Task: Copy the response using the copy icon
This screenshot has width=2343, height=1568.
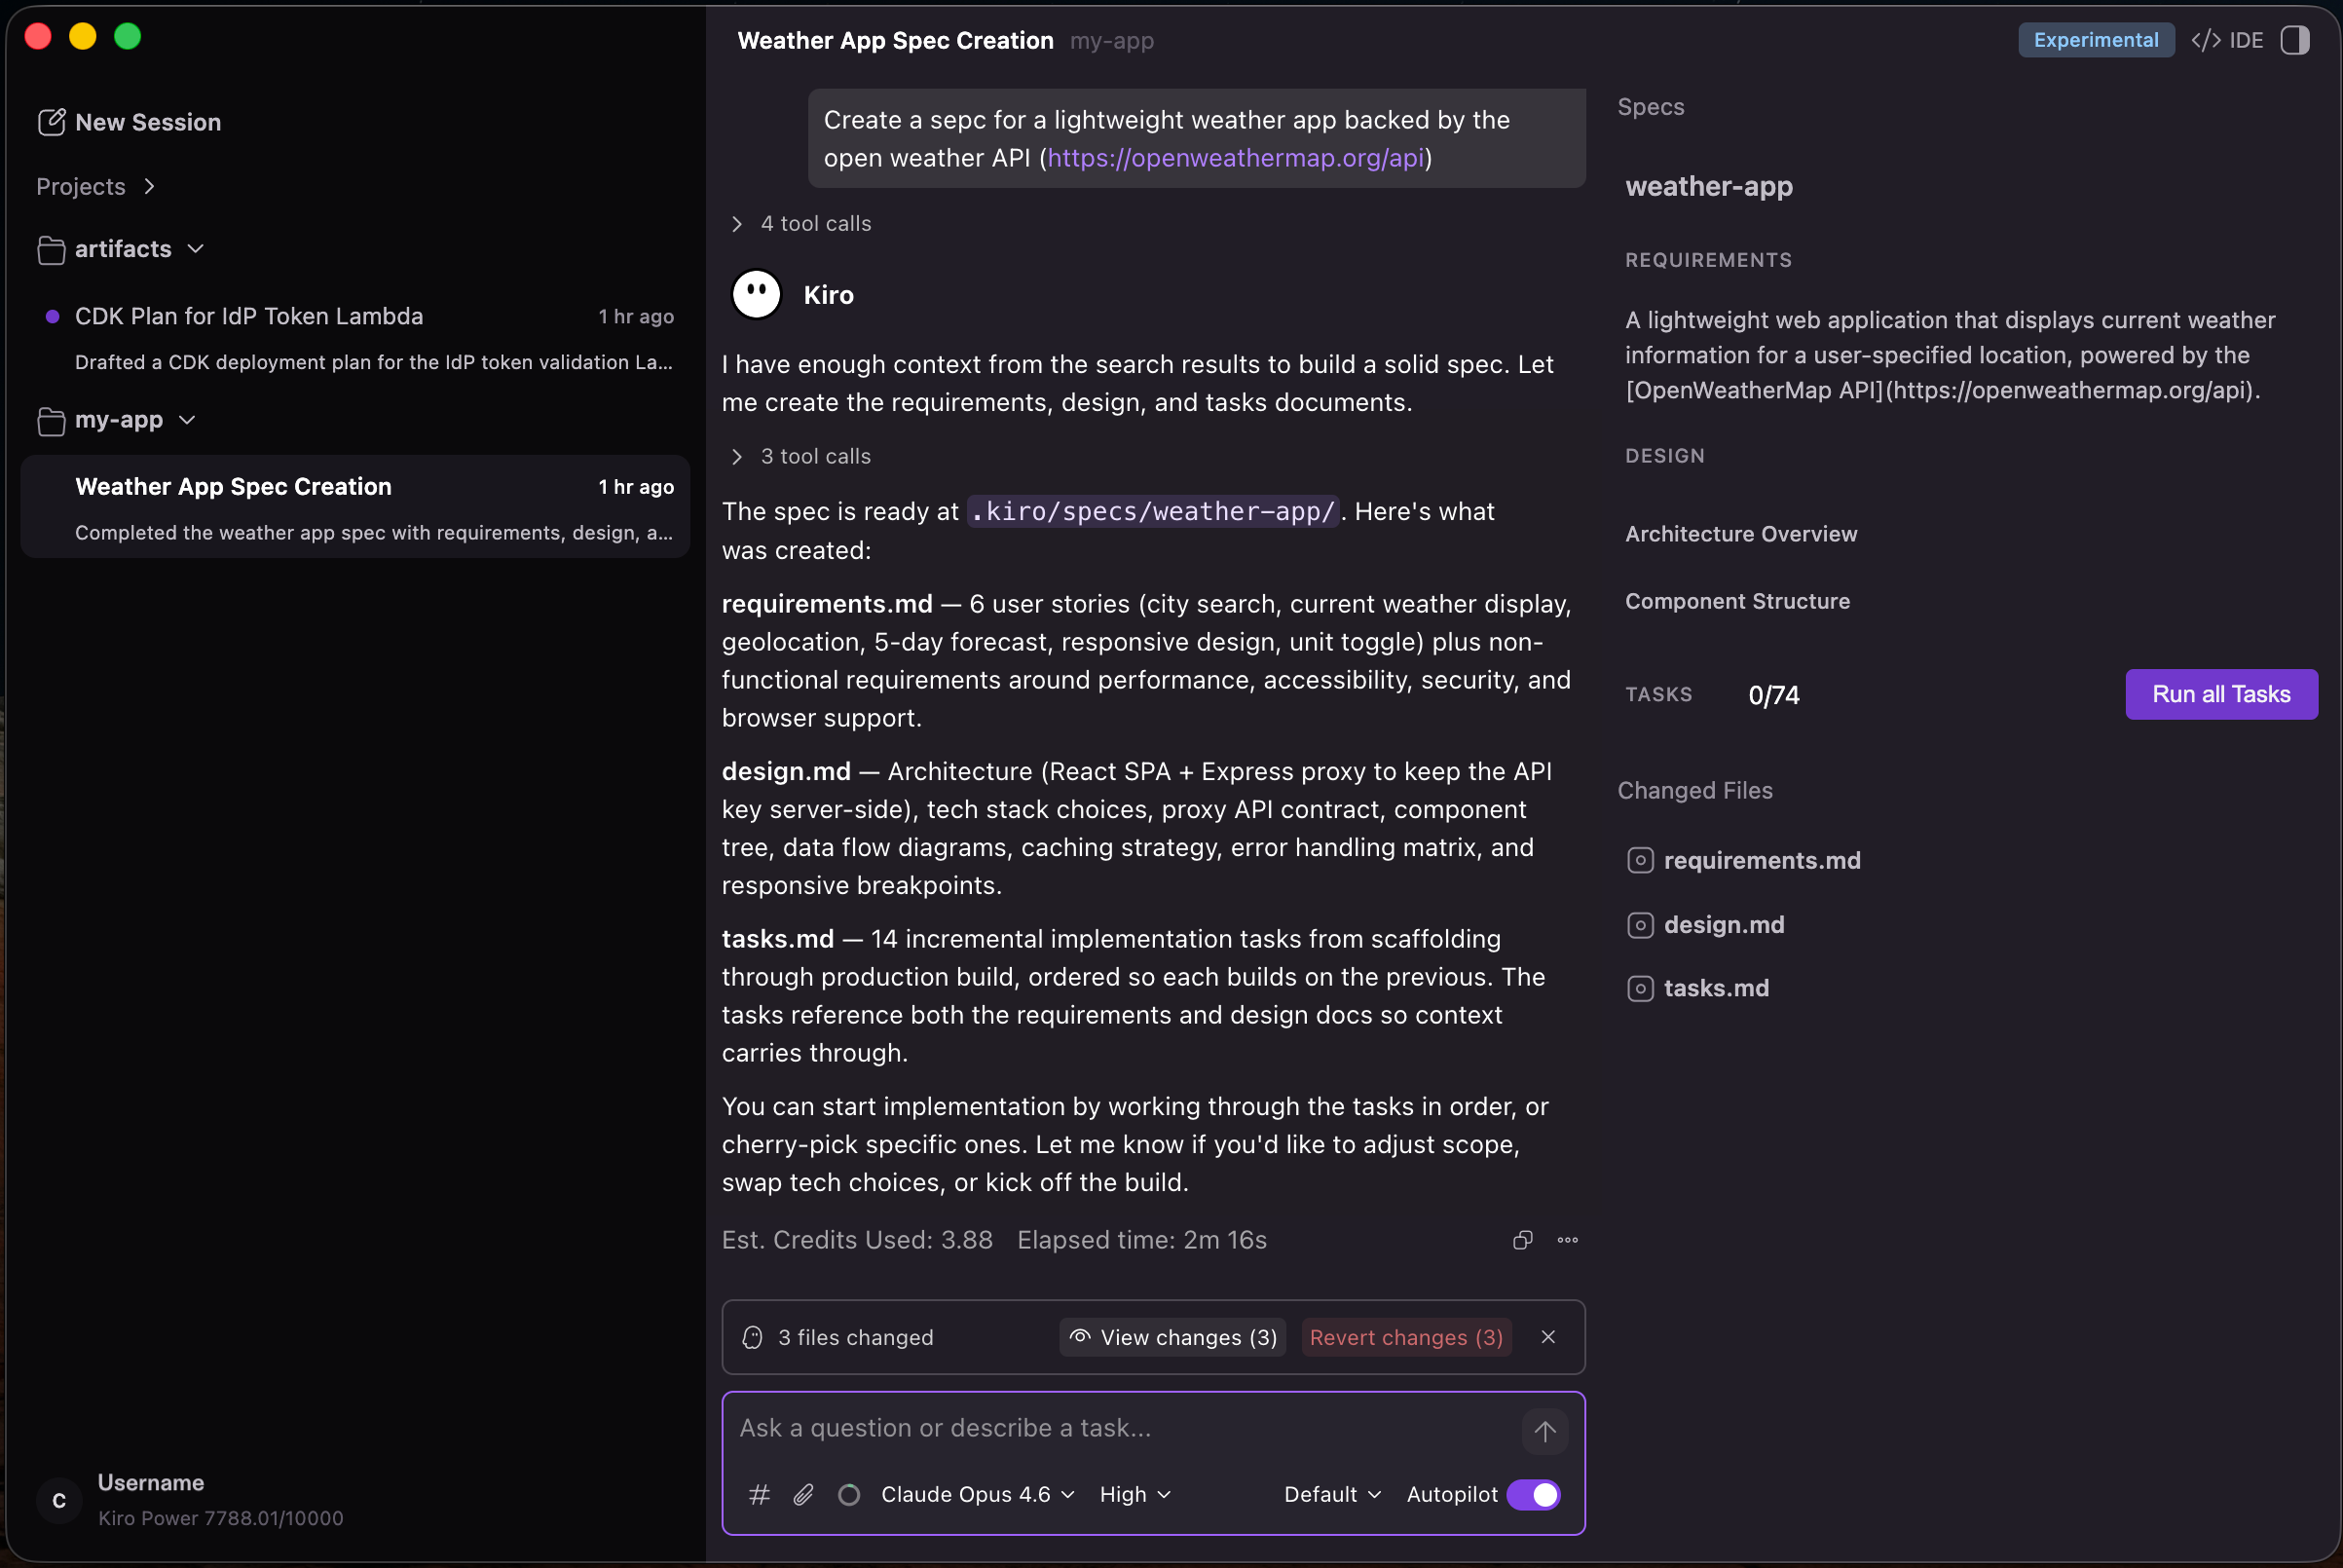Action: click(x=1522, y=1240)
